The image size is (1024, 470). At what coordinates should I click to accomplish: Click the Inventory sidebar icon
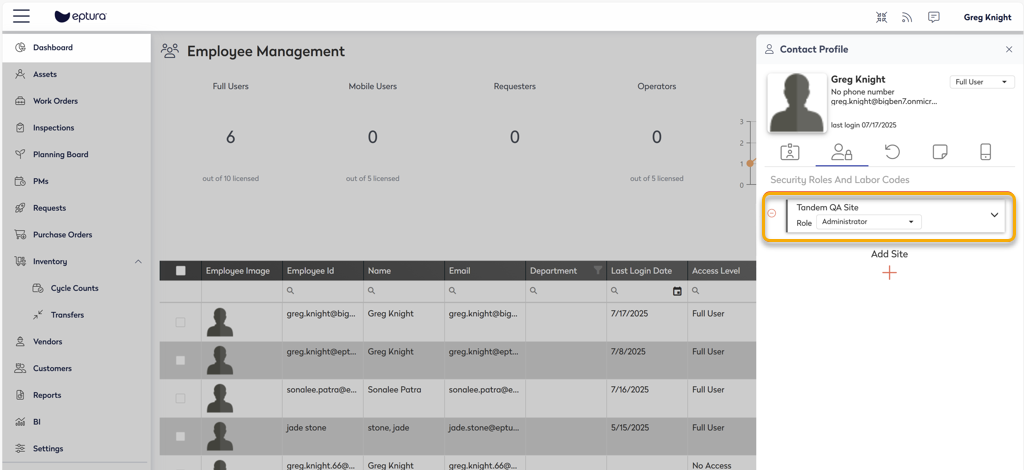coord(20,261)
